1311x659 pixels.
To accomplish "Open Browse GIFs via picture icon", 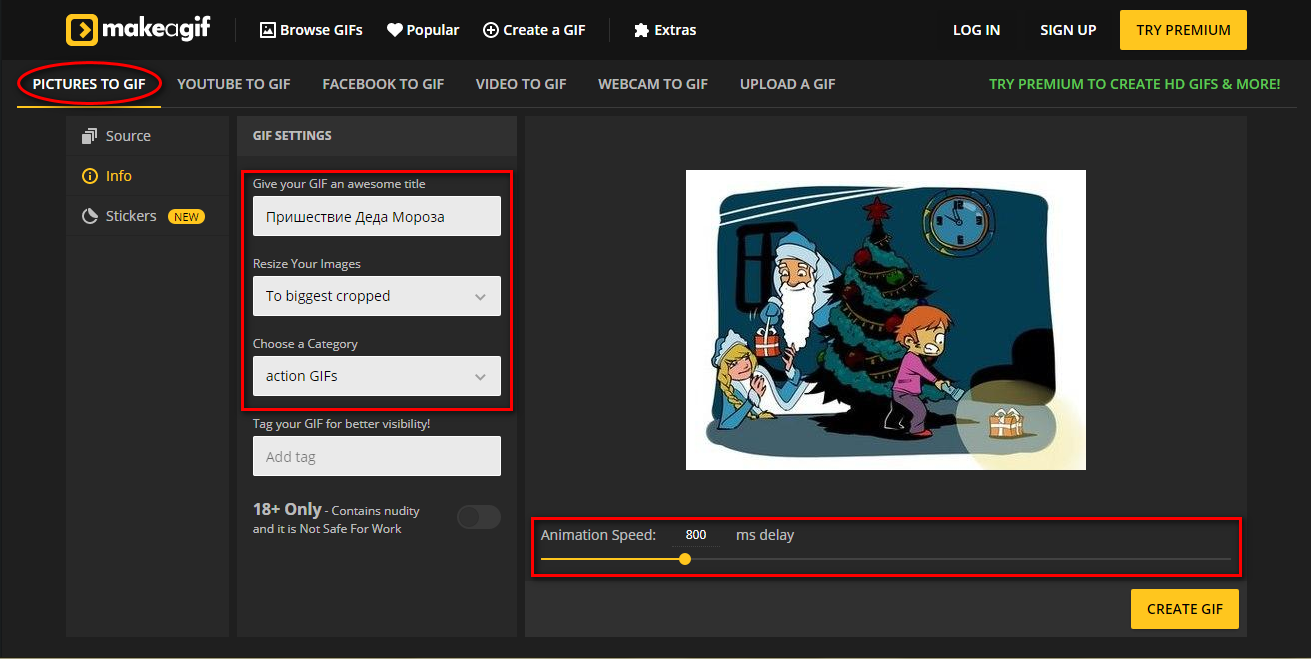I will point(267,30).
